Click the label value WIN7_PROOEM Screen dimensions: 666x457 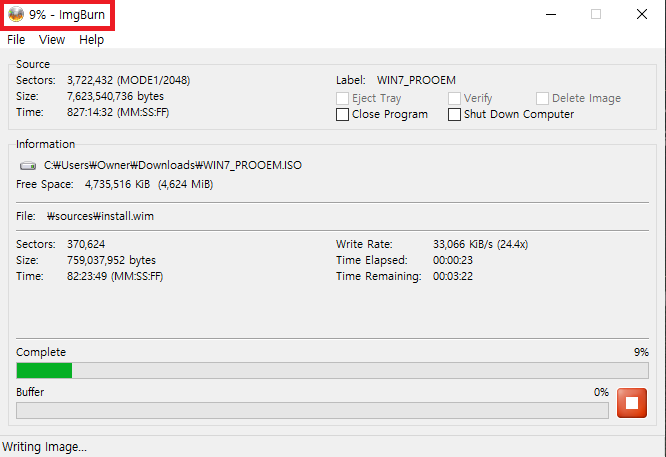point(416,80)
